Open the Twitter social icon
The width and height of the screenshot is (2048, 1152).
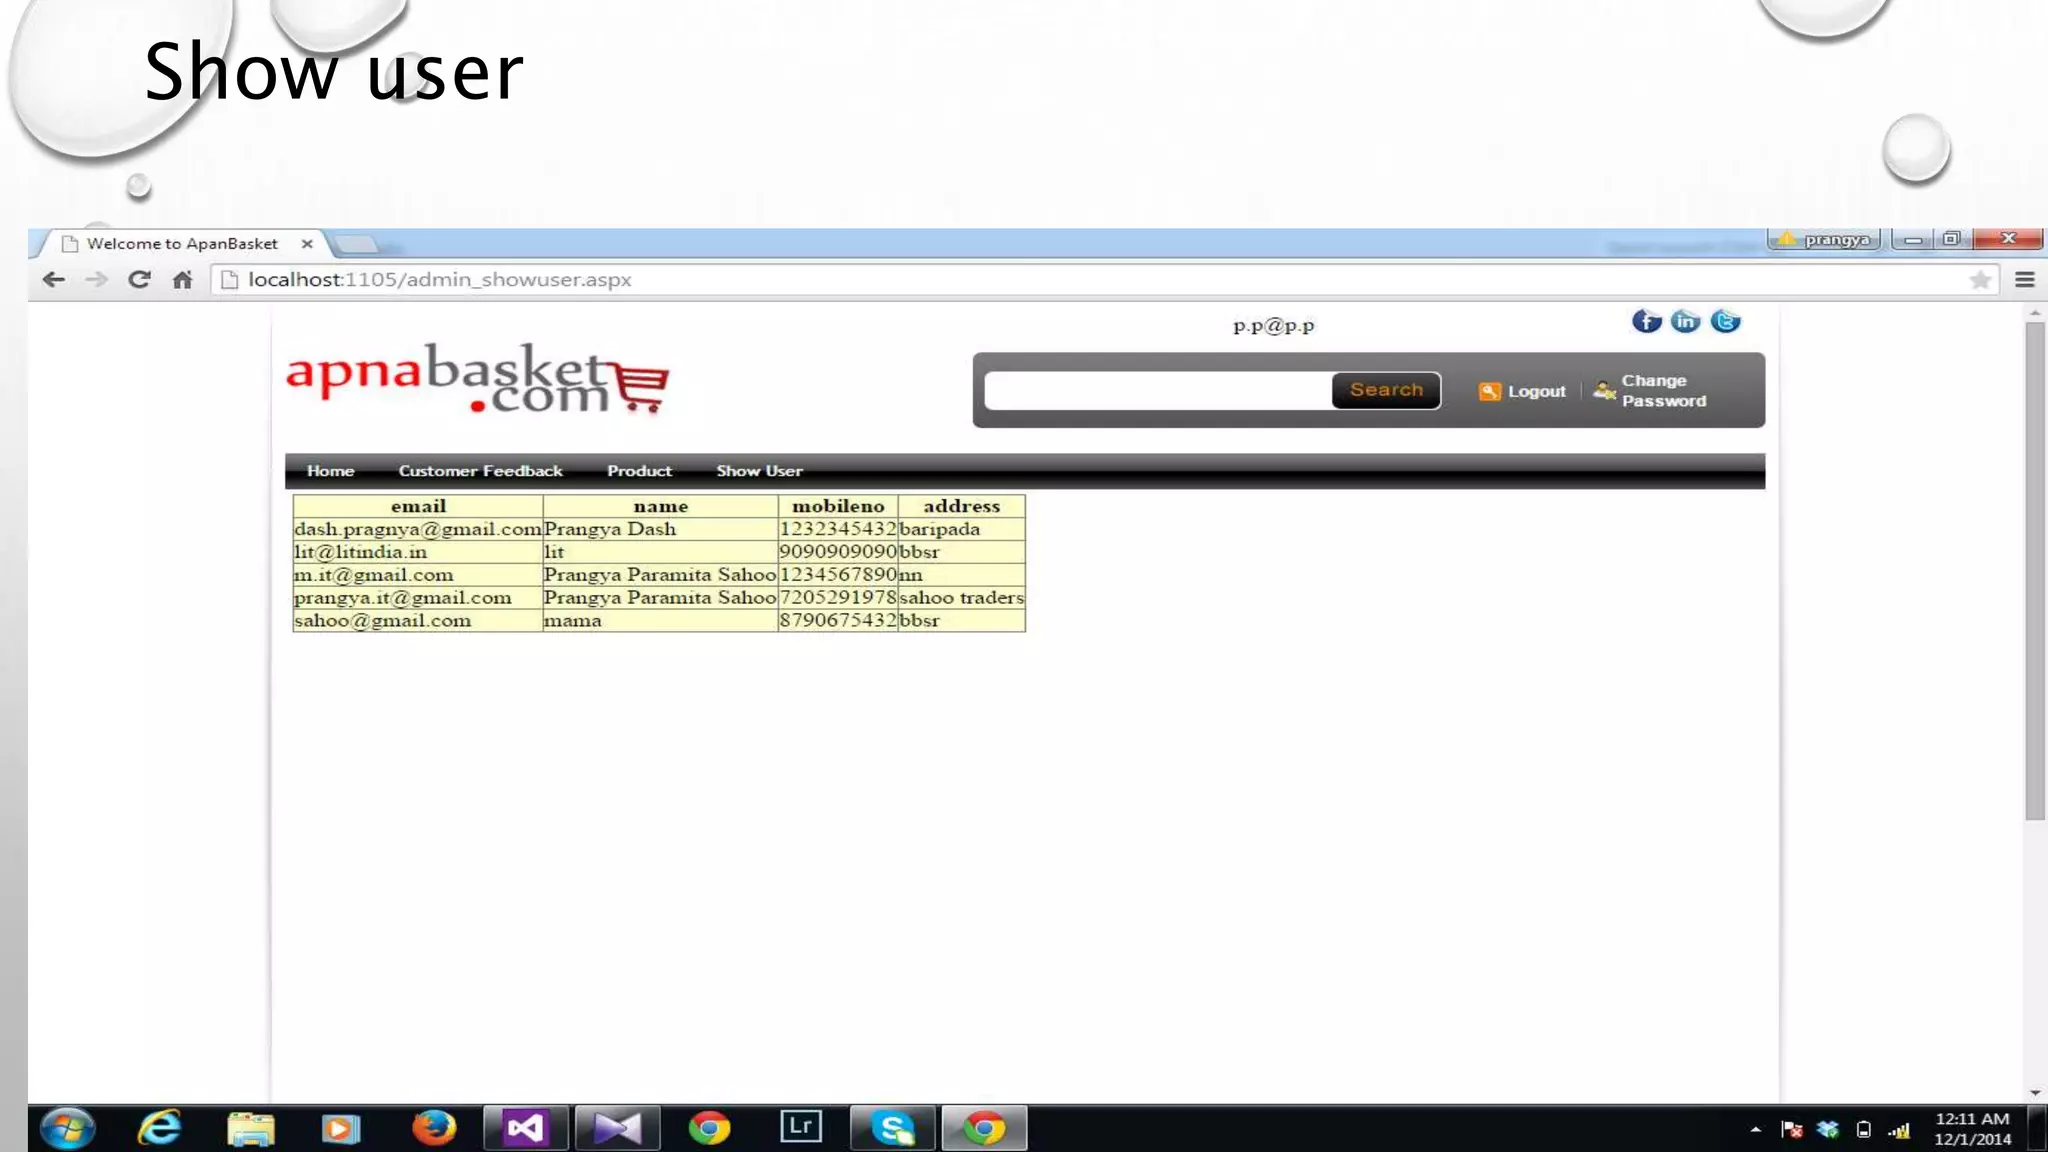pos(1725,321)
